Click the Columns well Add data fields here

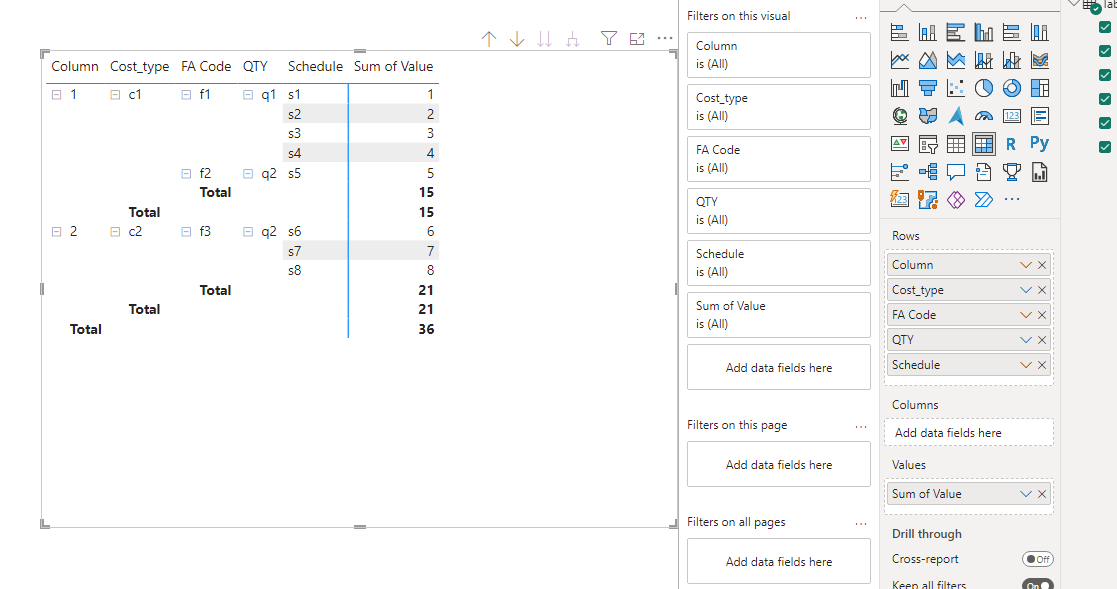(969, 432)
